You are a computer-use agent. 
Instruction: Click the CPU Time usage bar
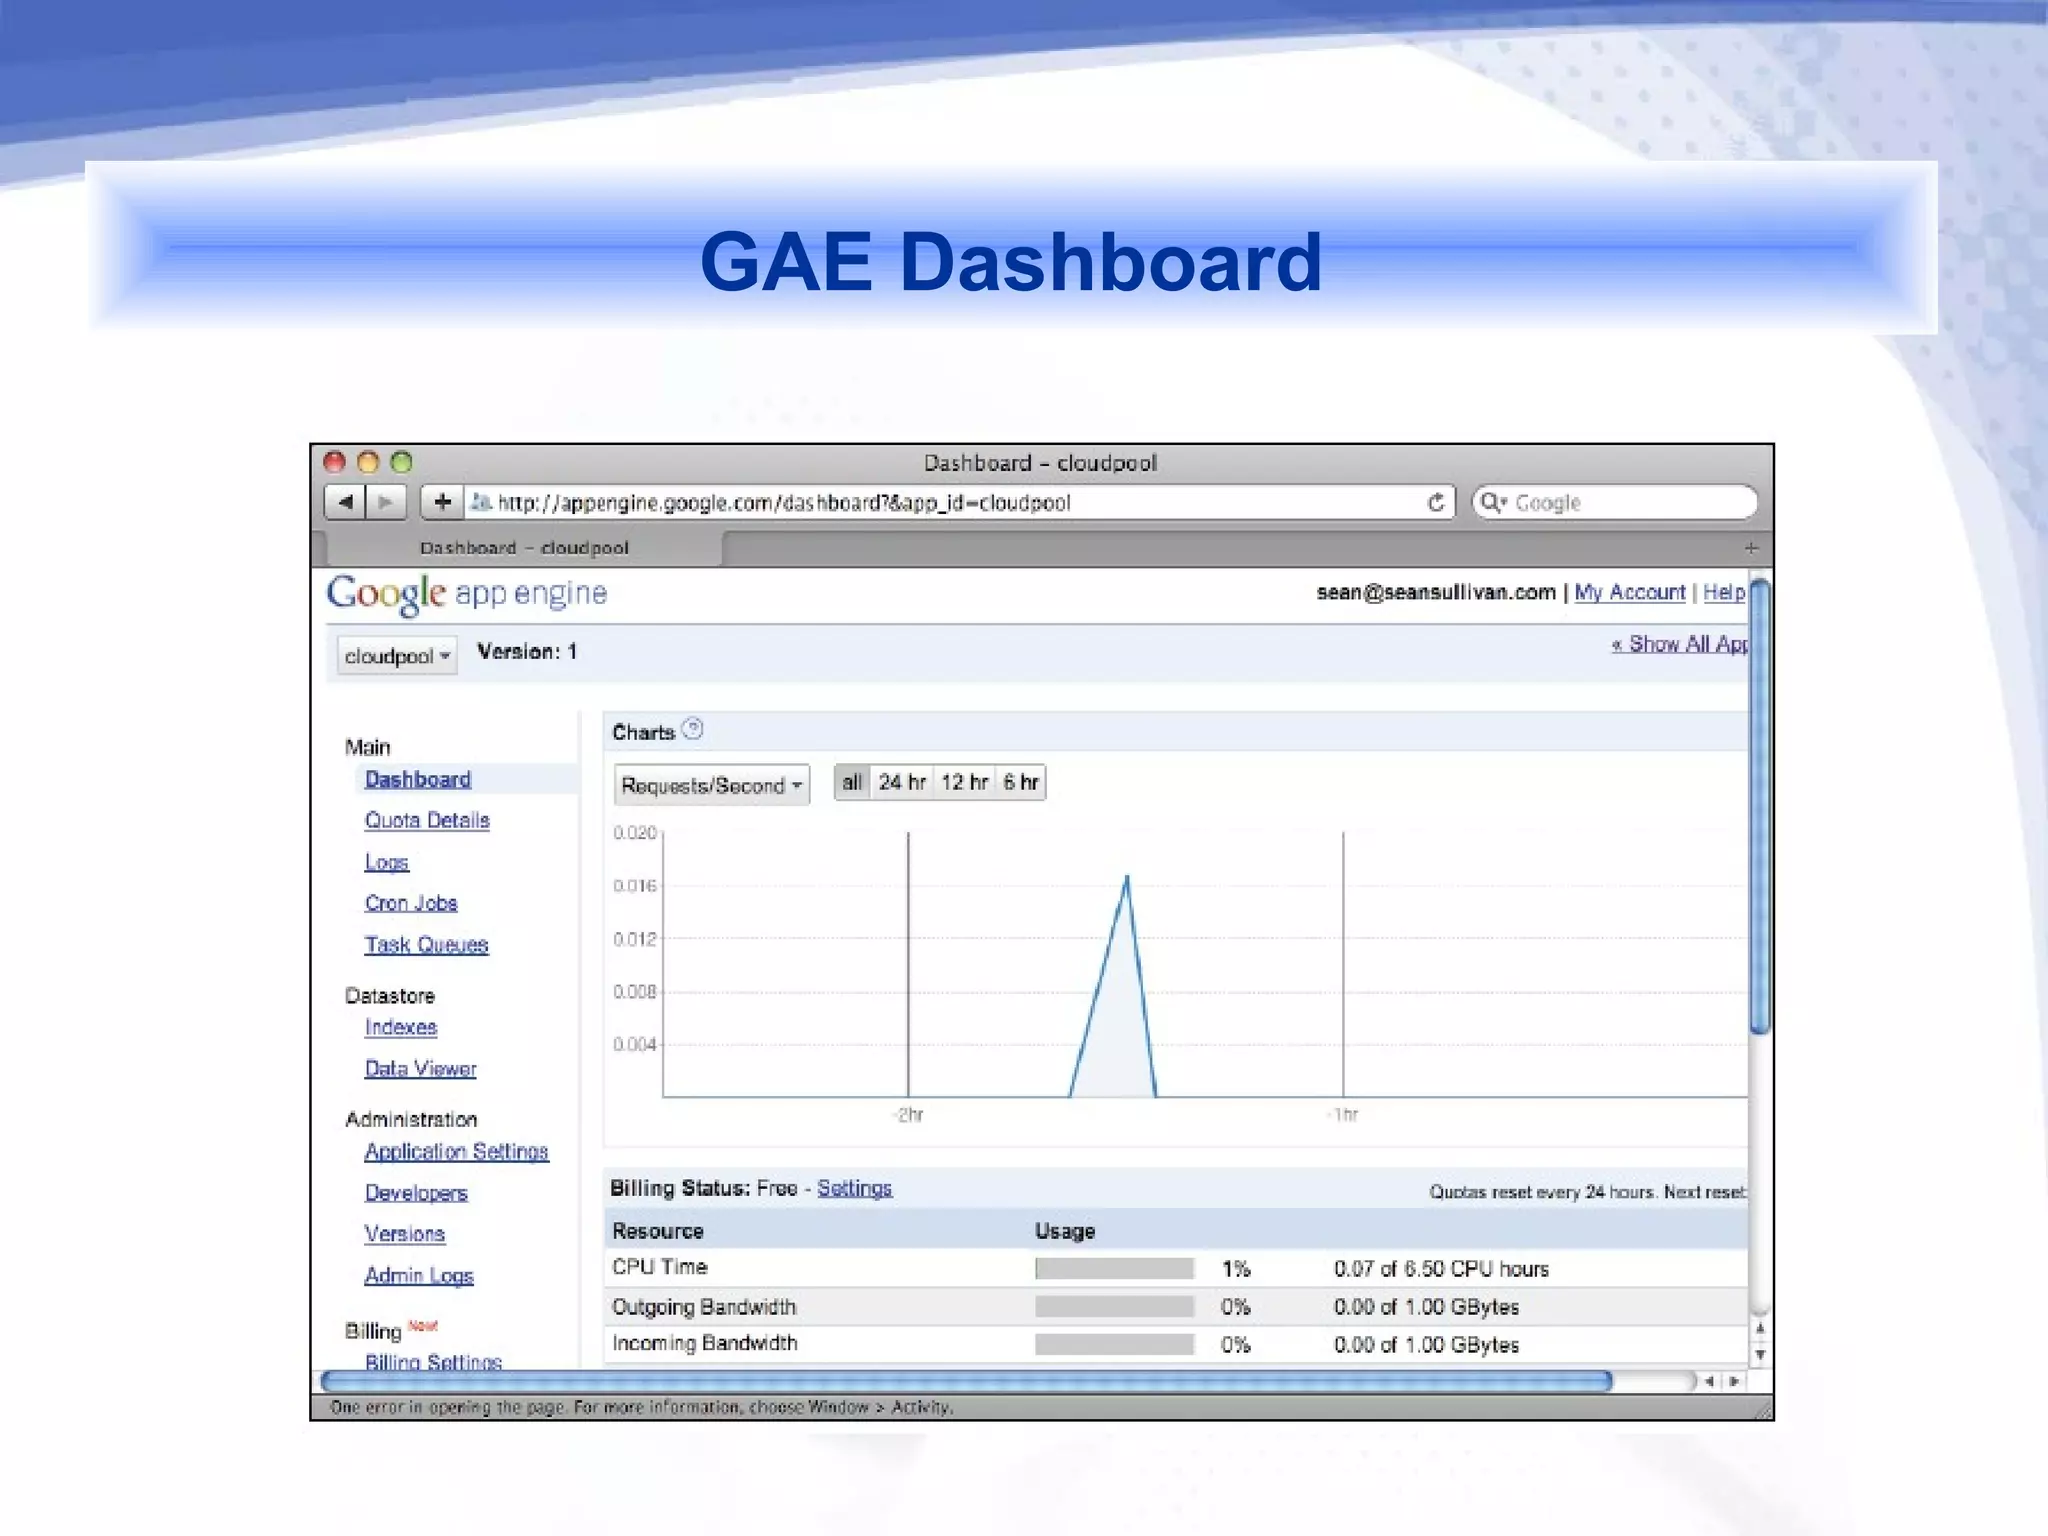tap(1114, 1269)
